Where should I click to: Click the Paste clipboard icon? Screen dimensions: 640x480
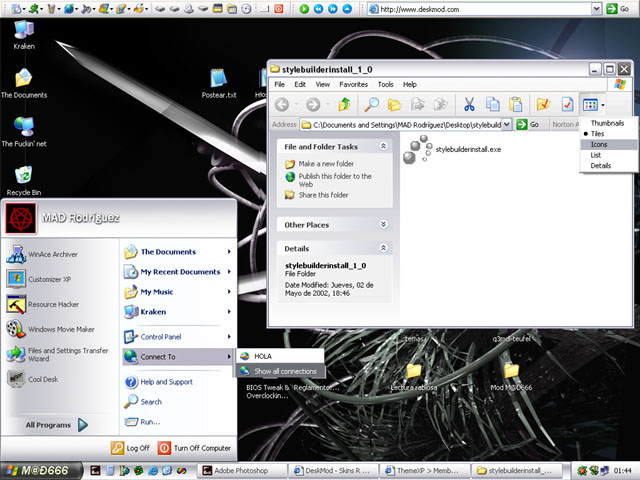(x=516, y=104)
